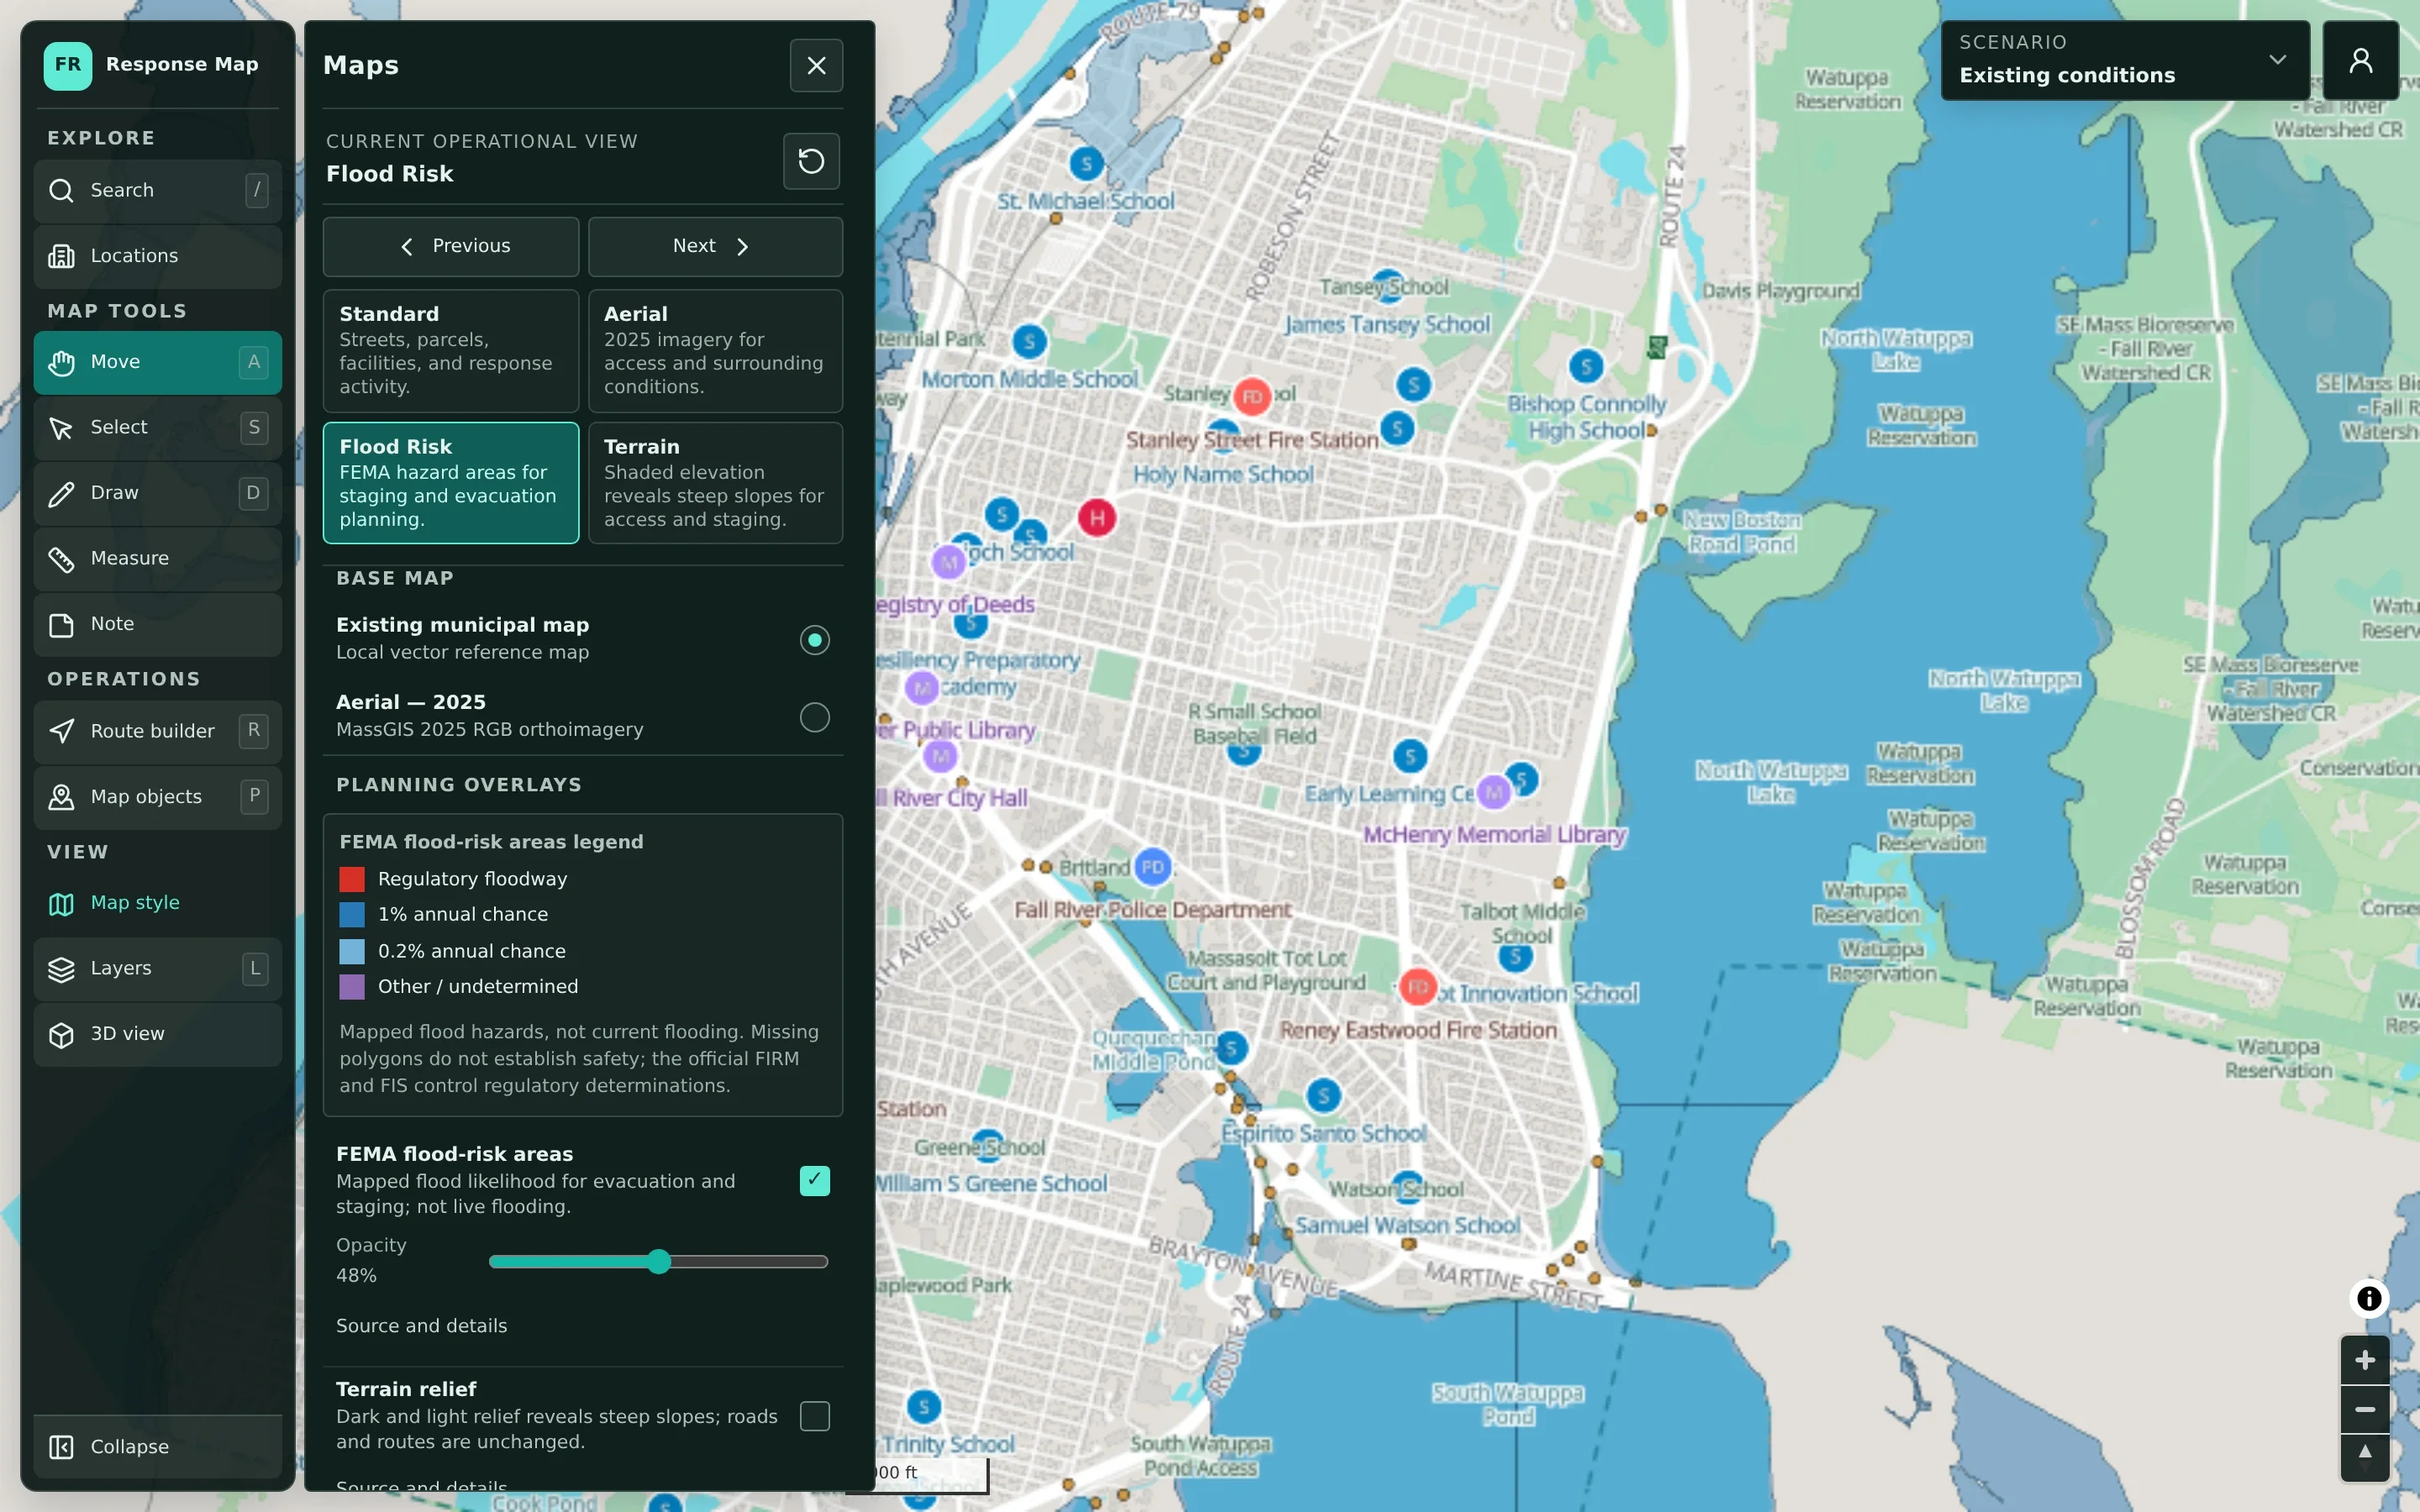Open Map objects panel
Screen dimensions: 2420x1512
click(x=157, y=797)
